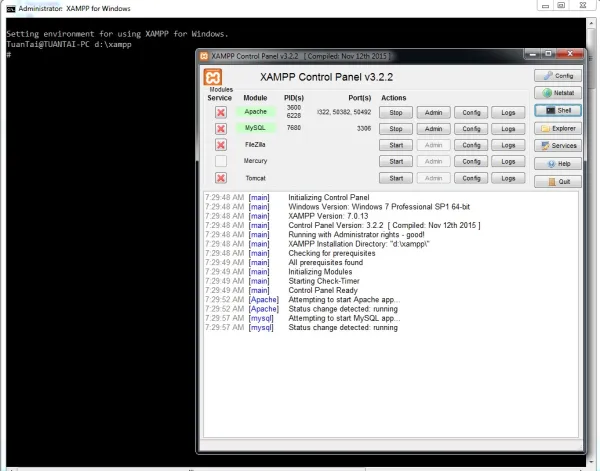Open Help in XAMPP Control Panel

[558, 163]
